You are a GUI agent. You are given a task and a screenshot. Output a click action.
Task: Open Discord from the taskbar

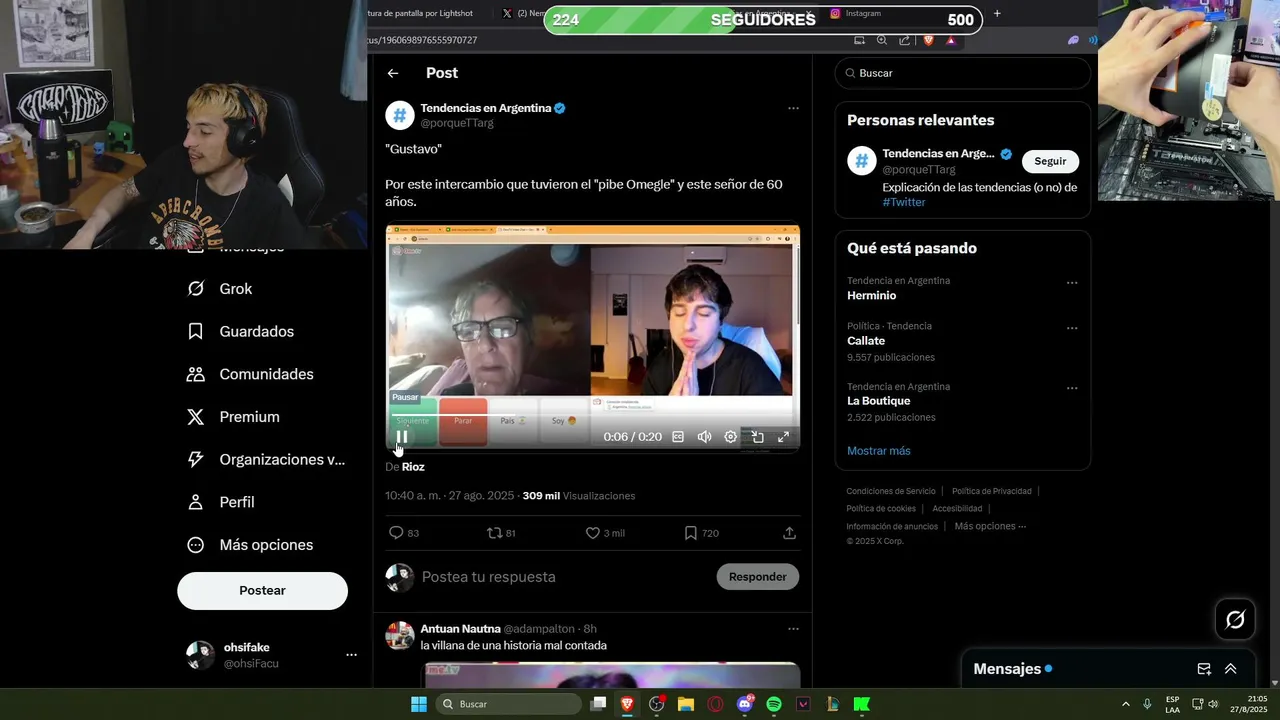745,704
